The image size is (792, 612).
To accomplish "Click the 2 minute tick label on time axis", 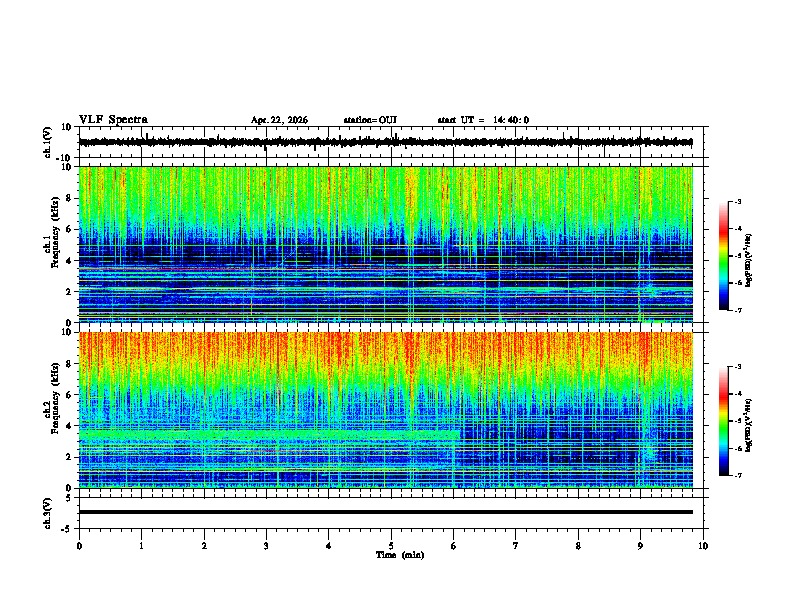I will (x=204, y=546).
